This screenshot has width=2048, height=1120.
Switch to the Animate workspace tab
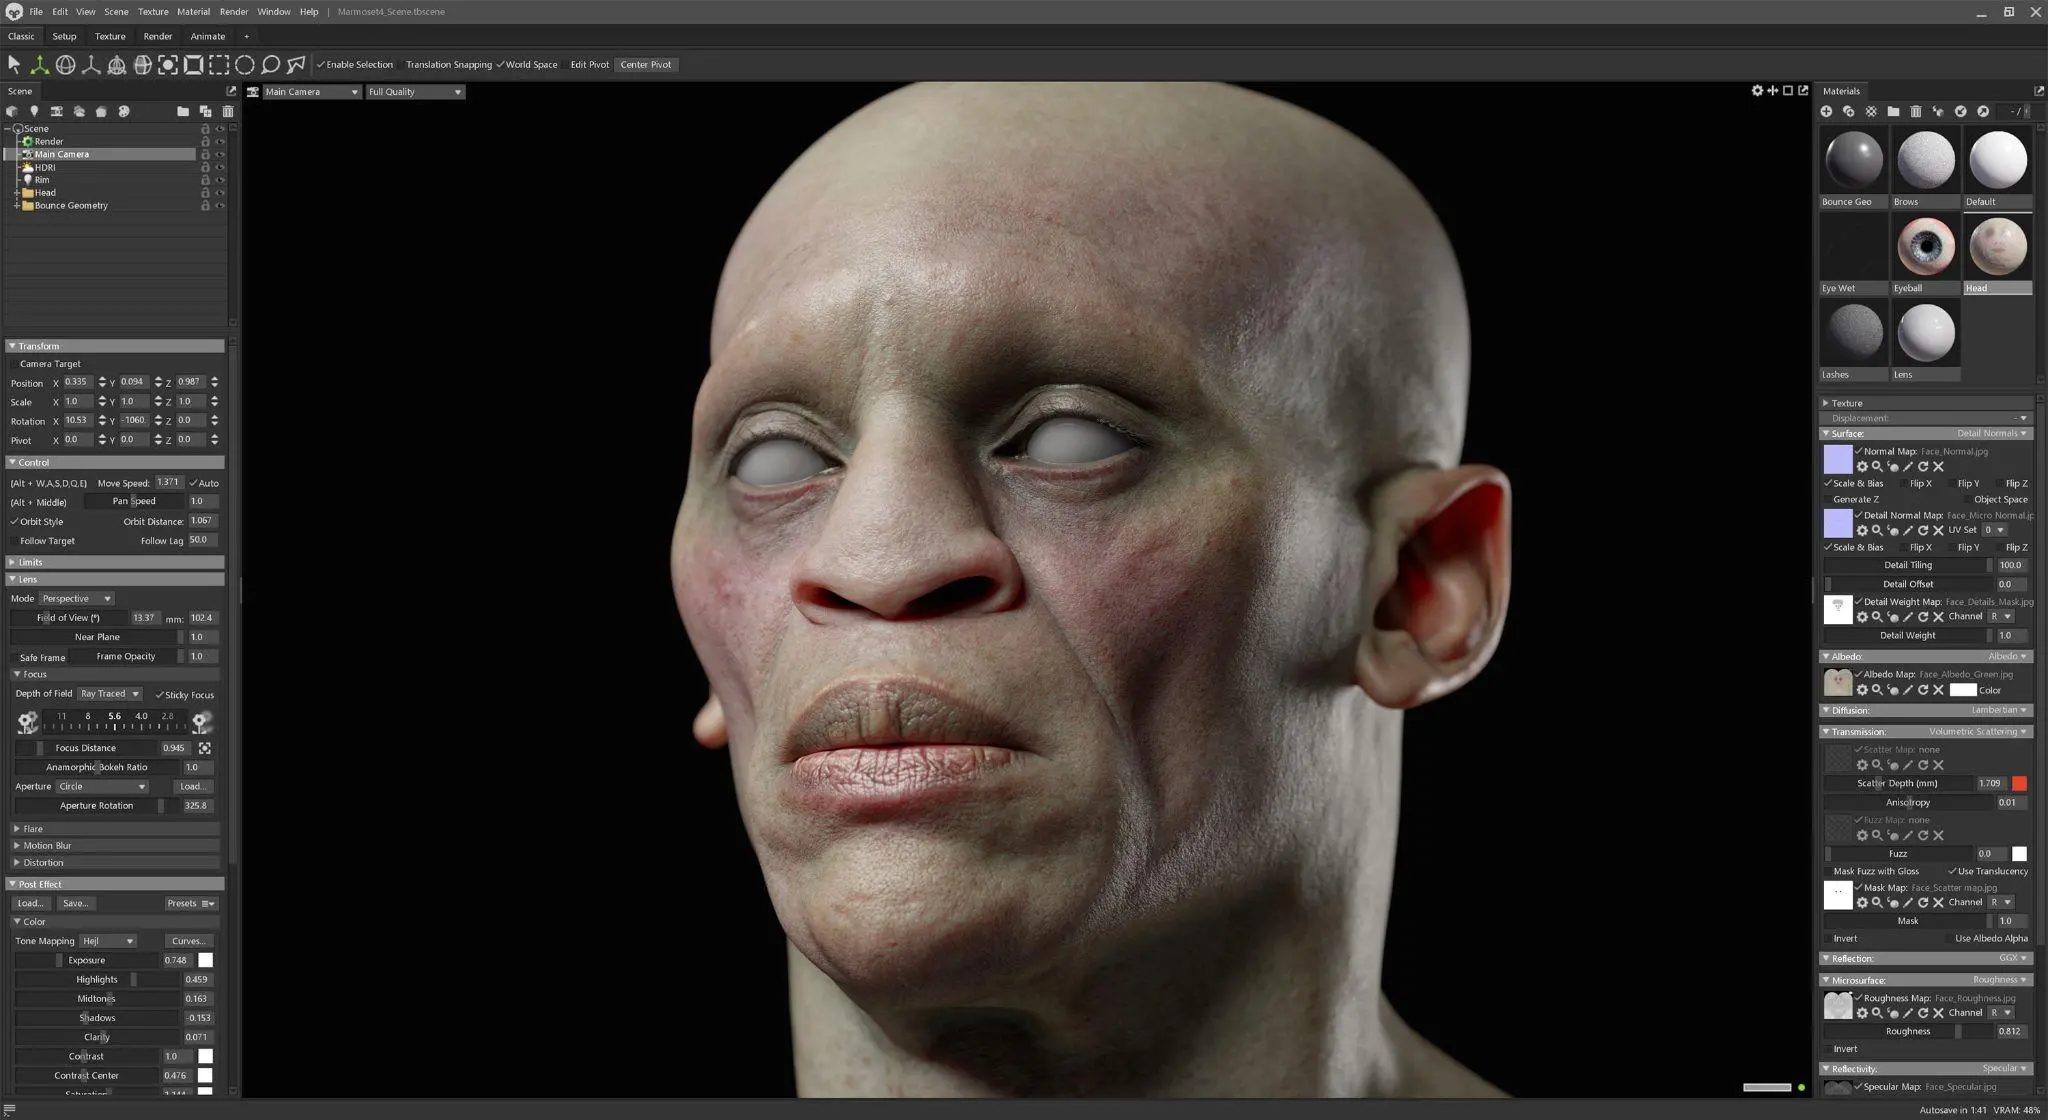[x=207, y=36]
